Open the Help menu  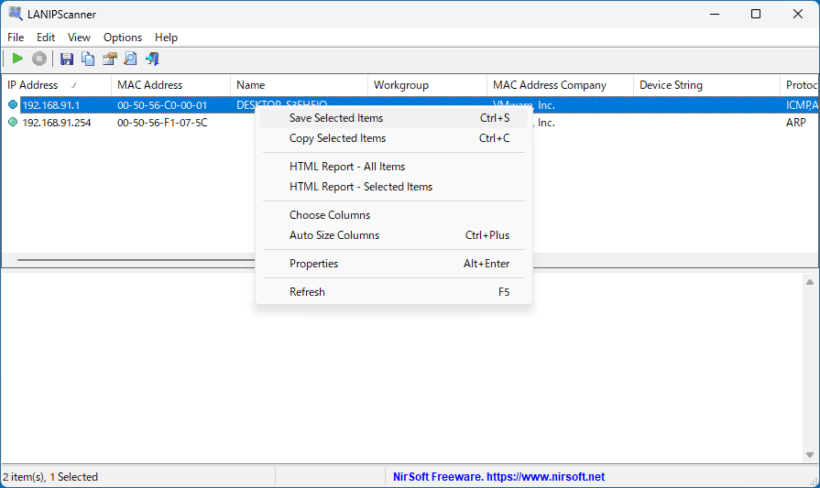pos(166,38)
